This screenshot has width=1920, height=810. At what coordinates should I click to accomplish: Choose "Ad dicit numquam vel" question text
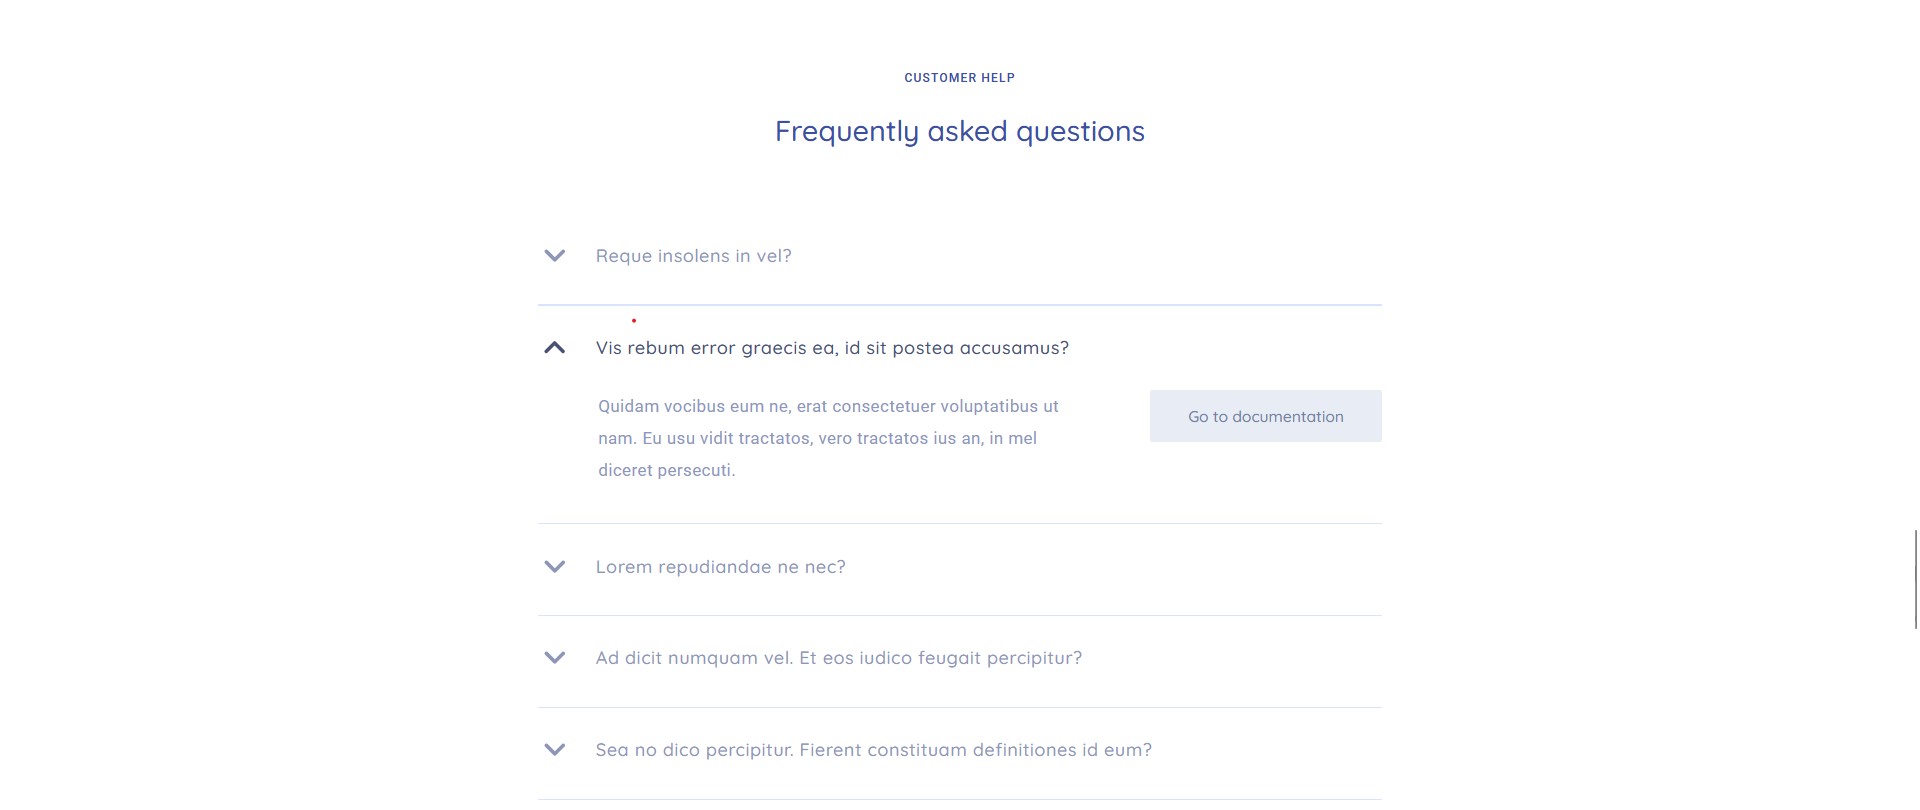(x=838, y=658)
